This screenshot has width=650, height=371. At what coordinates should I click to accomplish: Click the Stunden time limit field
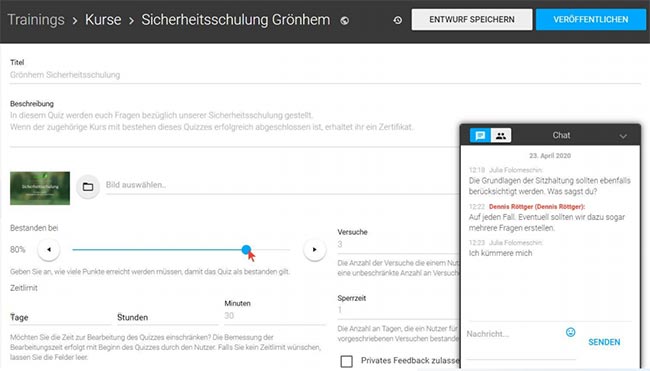167,317
